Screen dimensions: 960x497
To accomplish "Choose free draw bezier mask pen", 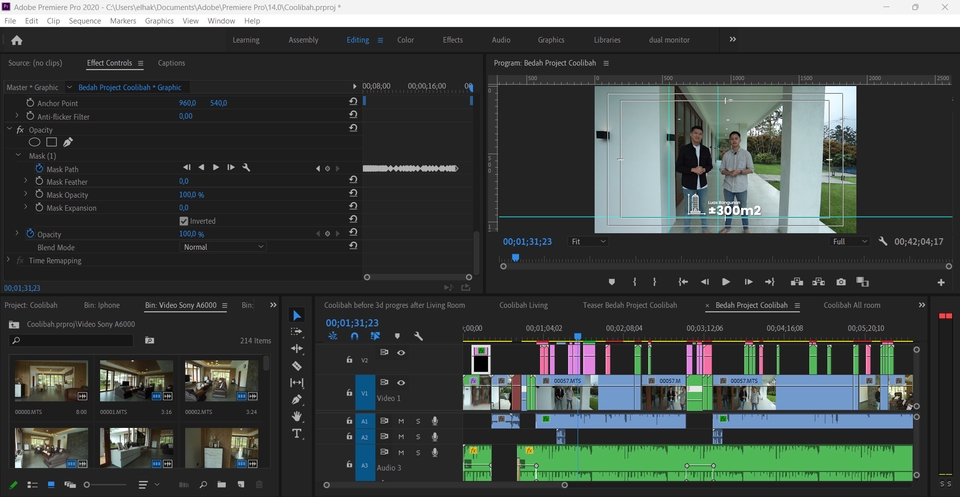I will click(68, 142).
